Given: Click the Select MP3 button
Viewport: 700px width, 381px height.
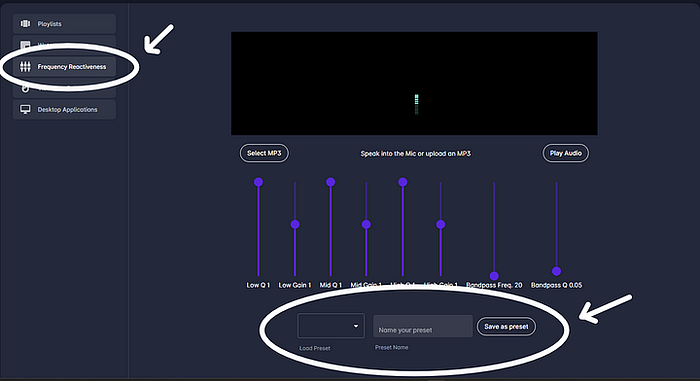Looking at the screenshot, I should click(264, 153).
